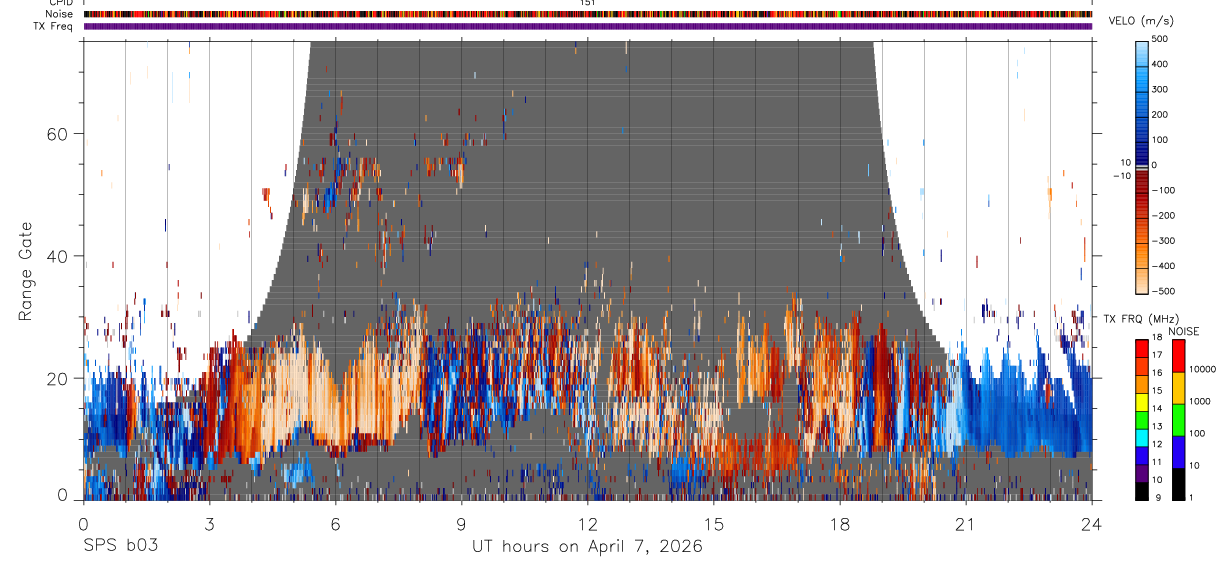
Task: Click the "24" hour tick on the time axis
Action: point(1092,523)
